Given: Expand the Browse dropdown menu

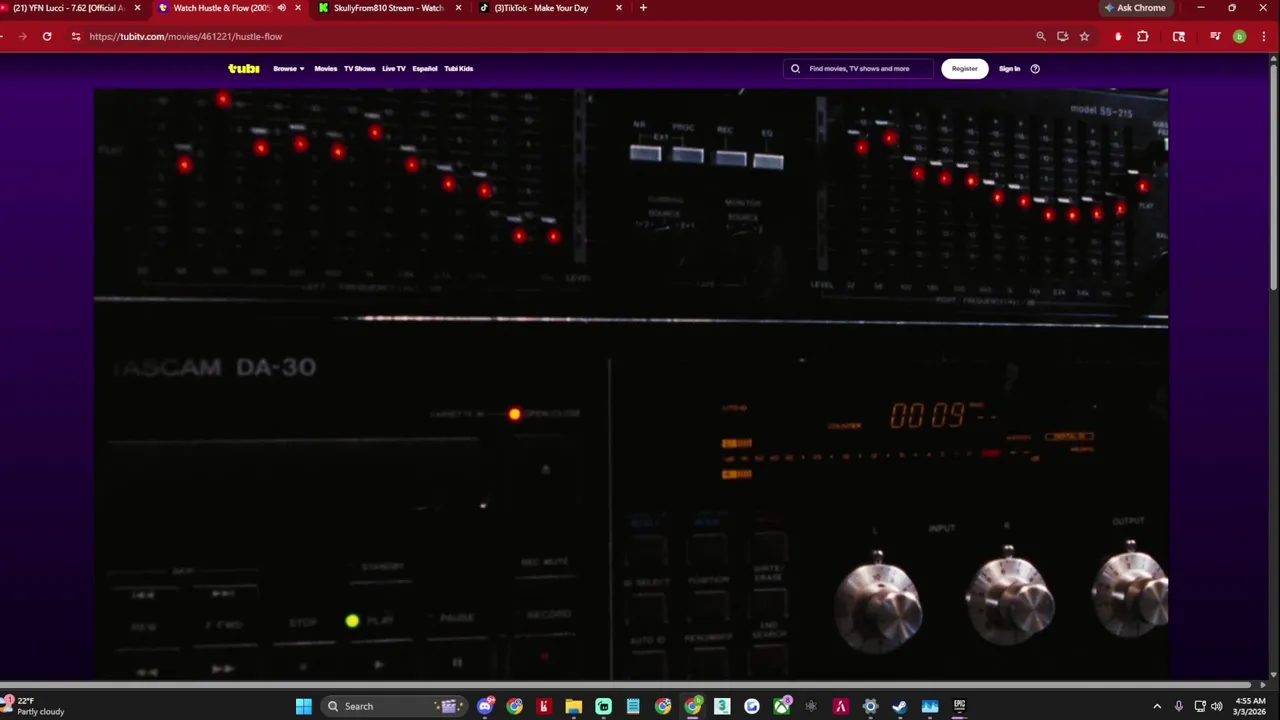Looking at the screenshot, I should 289,69.
